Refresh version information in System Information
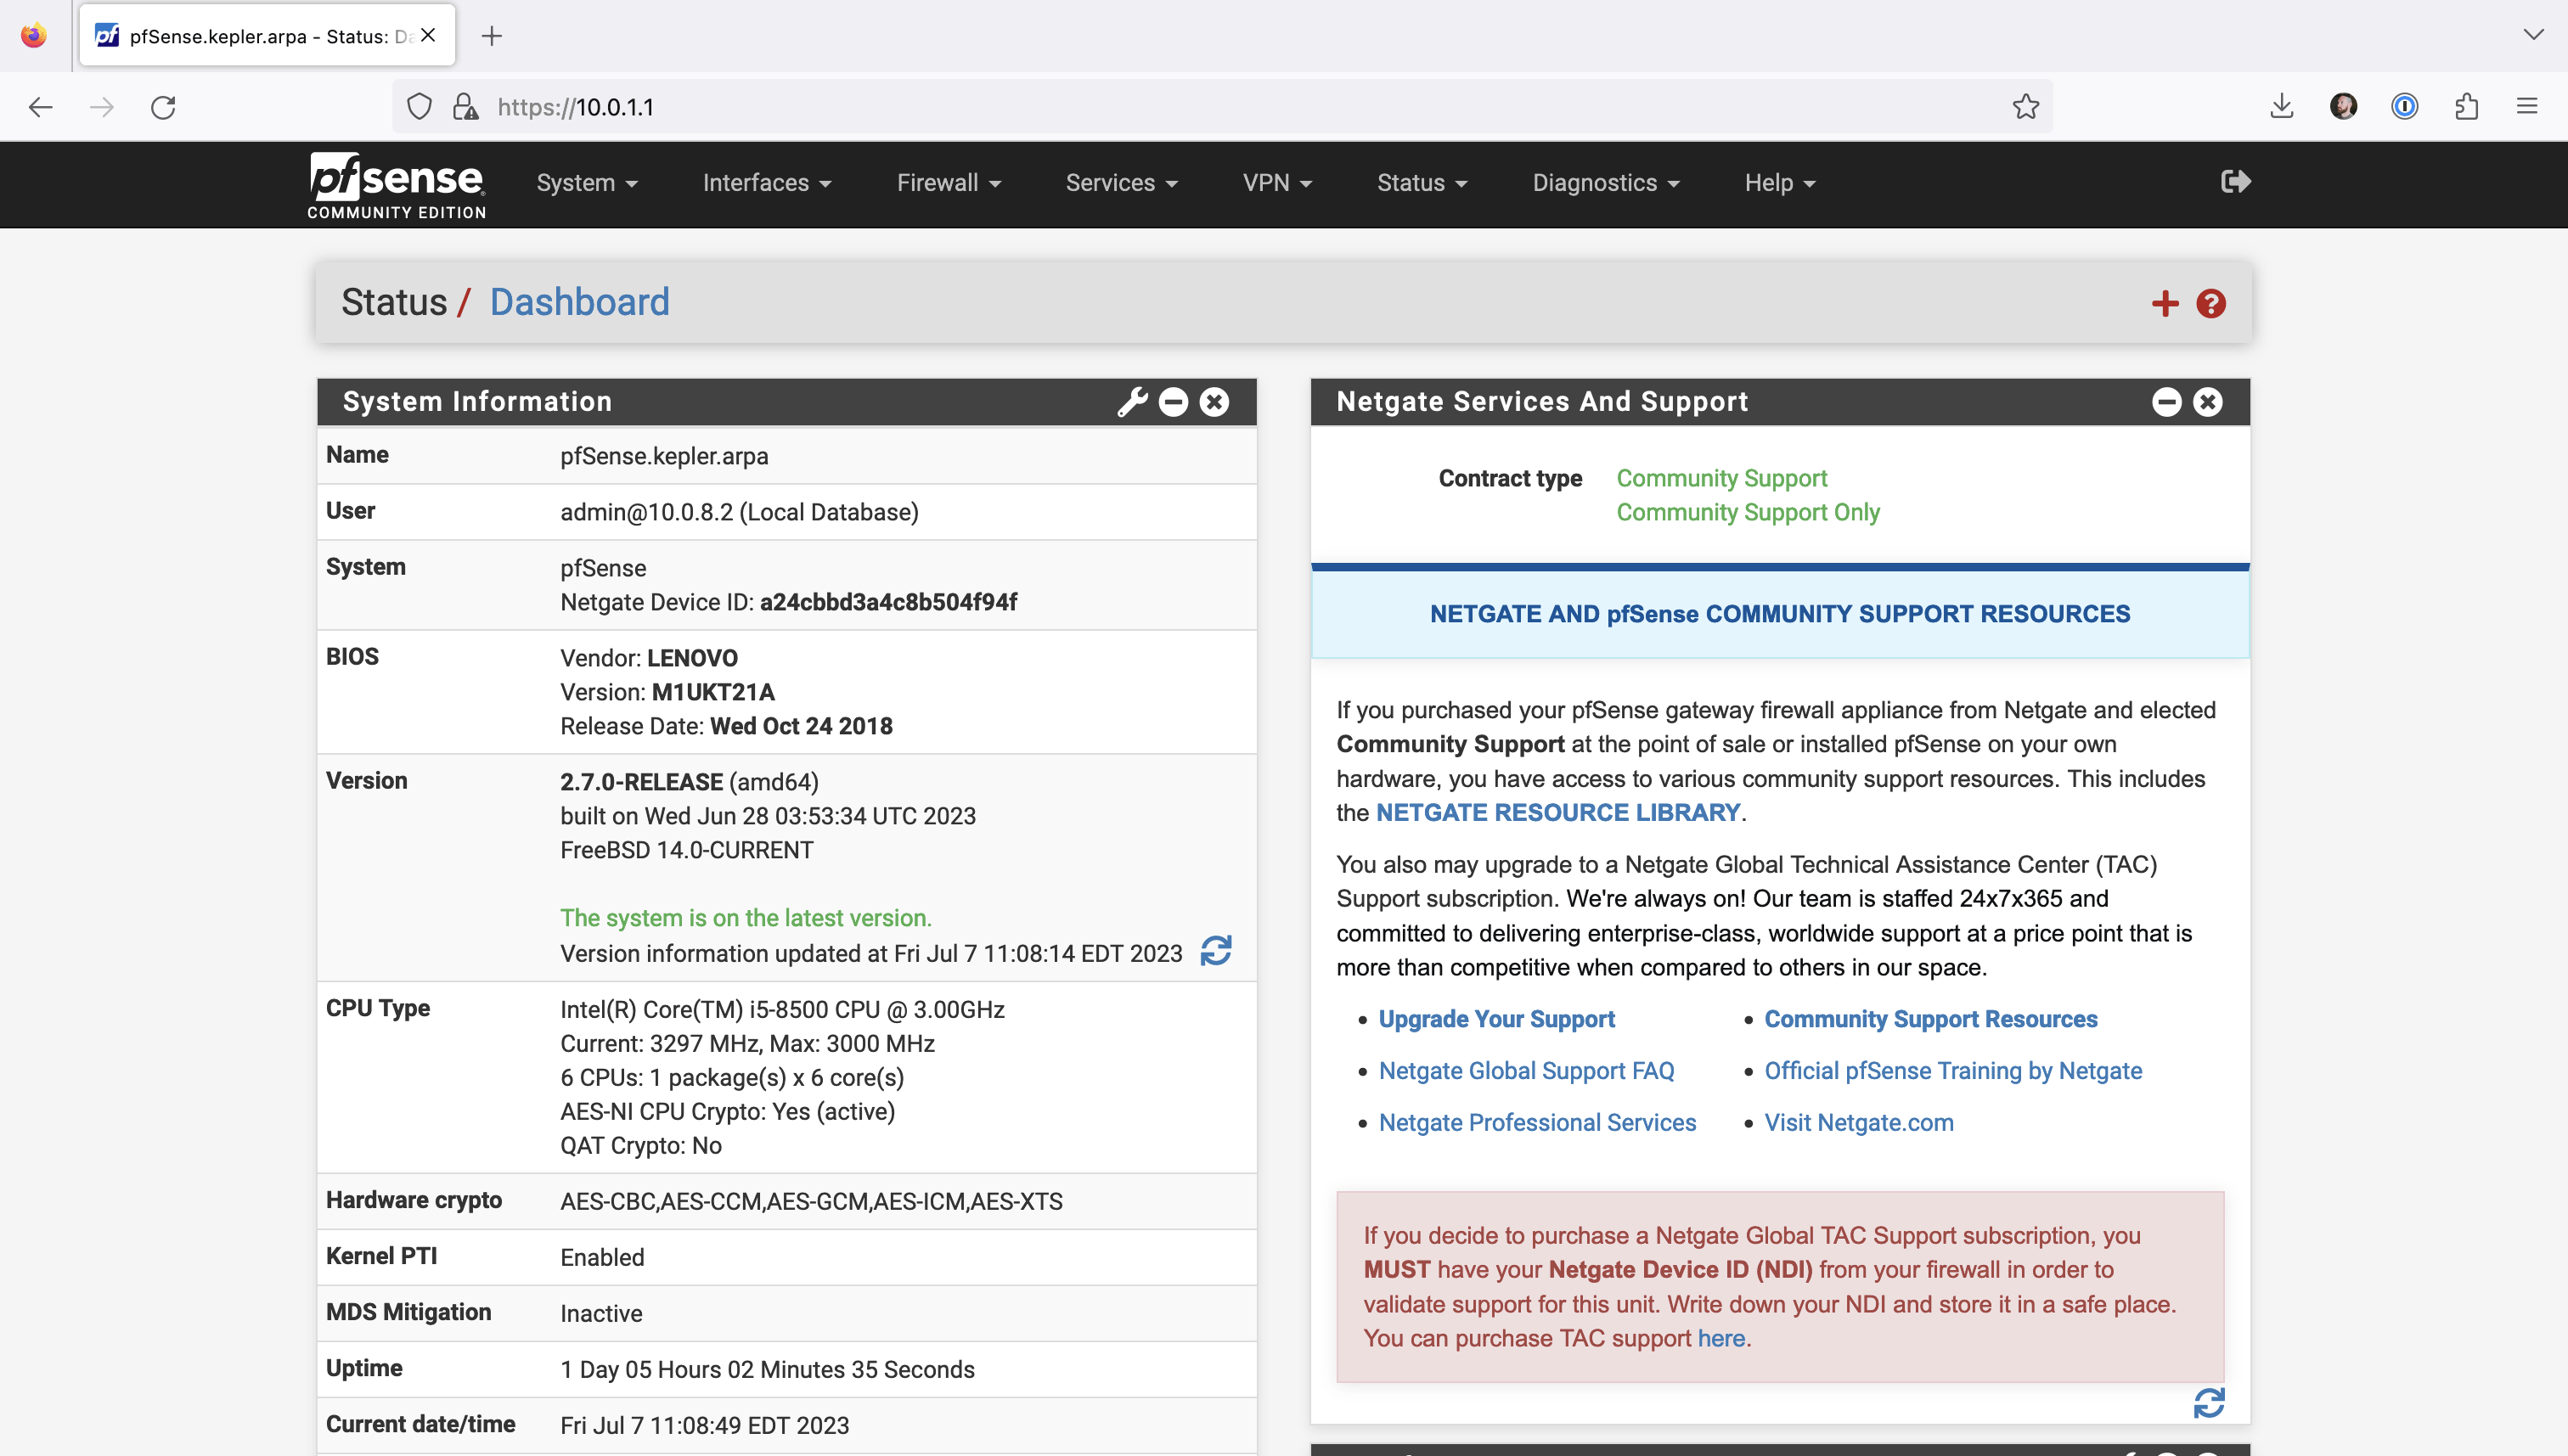The width and height of the screenshot is (2568, 1456). tap(1215, 950)
